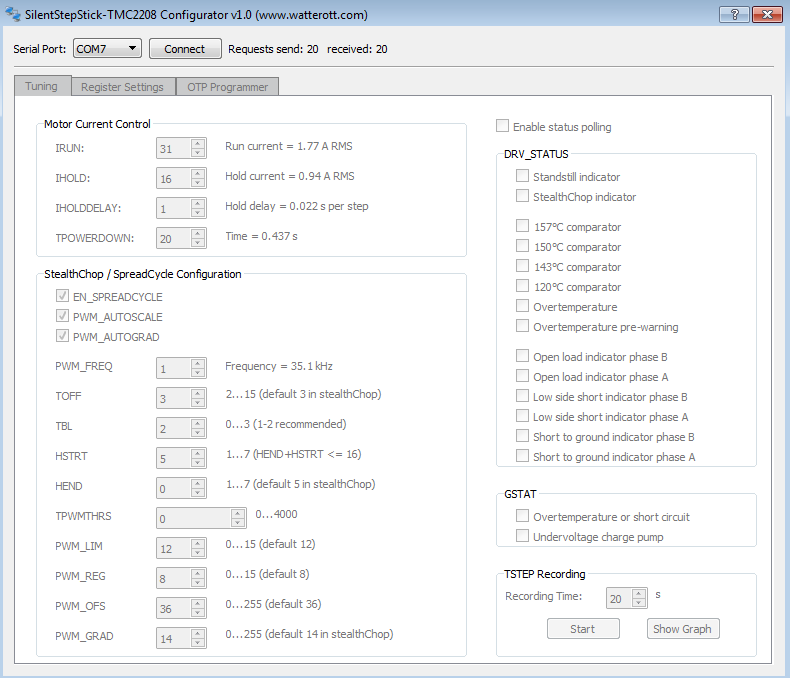Screen dimensions: 790x678
Task: Toggle the PWM_AUTOSCALE checkbox
Action: [x=62, y=316]
